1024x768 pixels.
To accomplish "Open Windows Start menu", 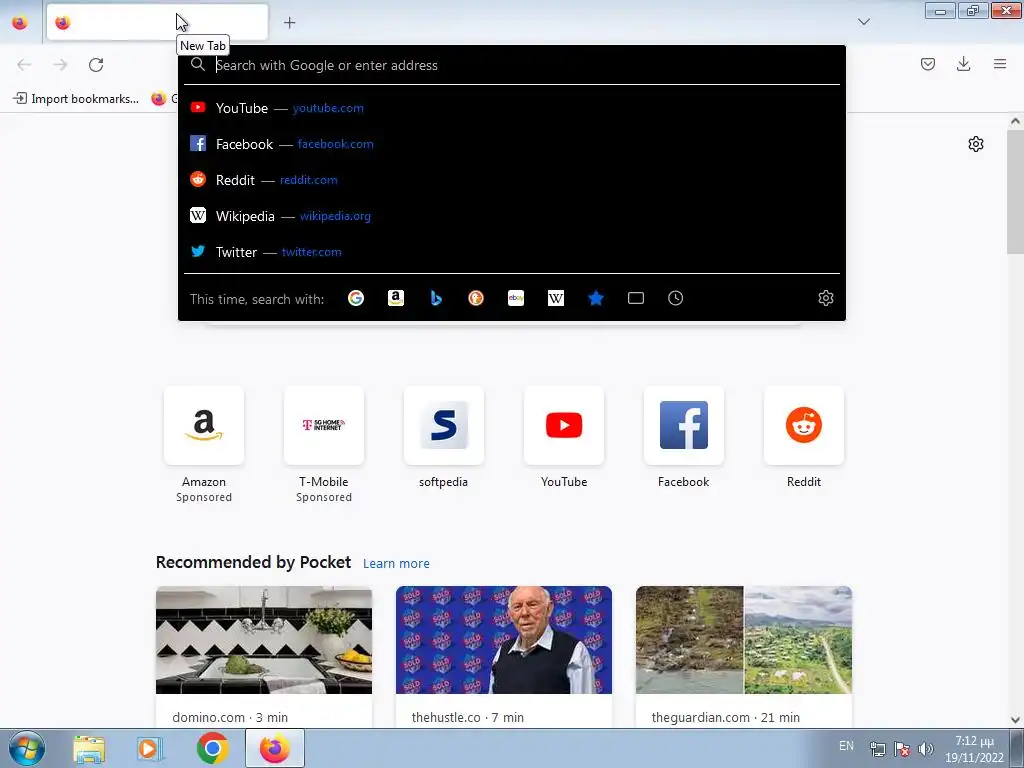I will 26,748.
